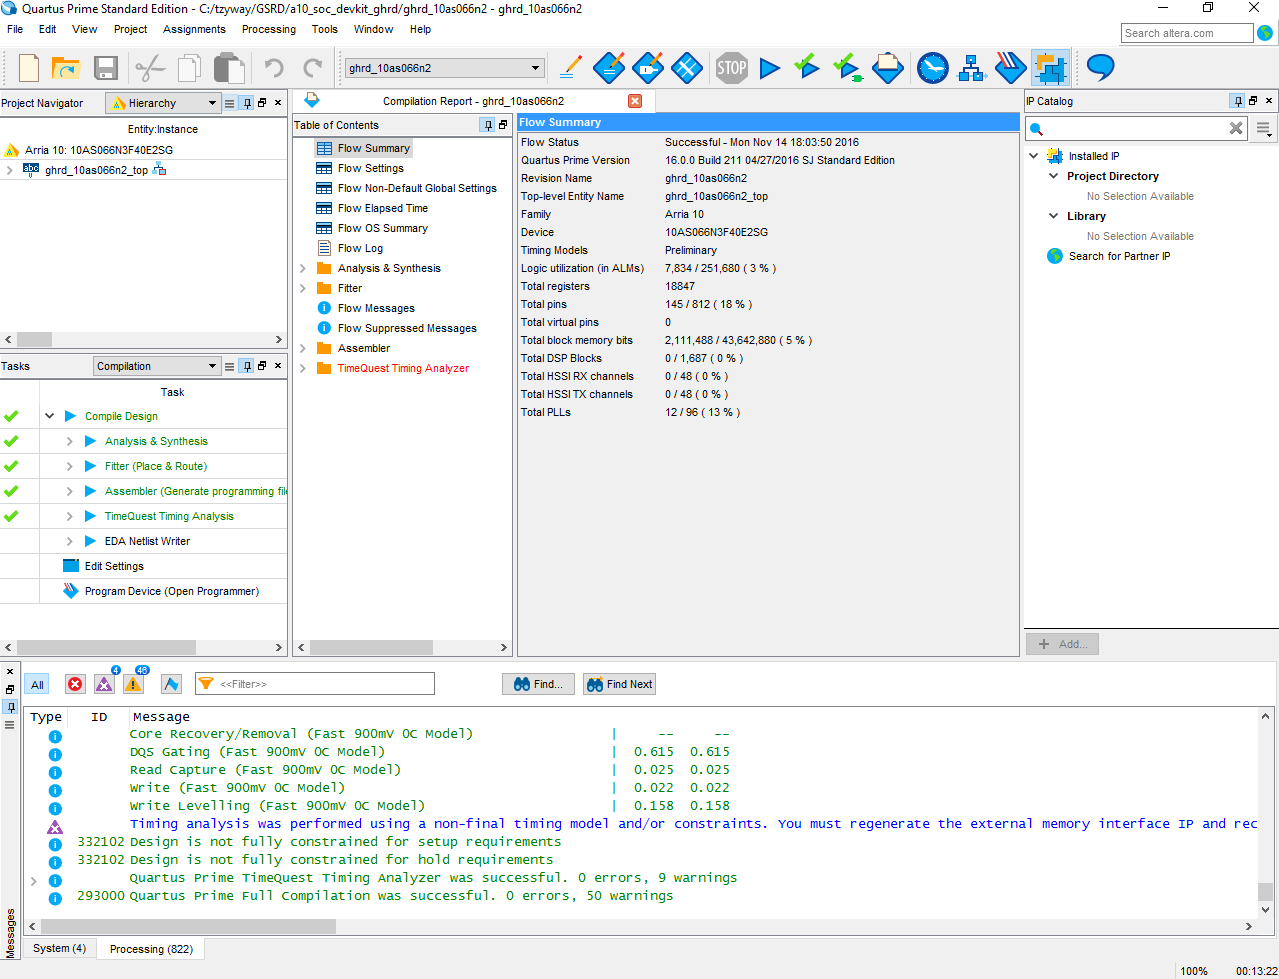Open the TimeQuest Timing Analyzer clock icon
Screen dimensions: 1279x979
click(932, 68)
